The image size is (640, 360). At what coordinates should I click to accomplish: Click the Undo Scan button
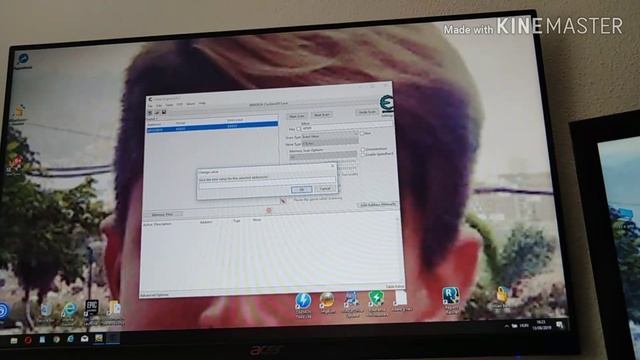click(367, 112)
